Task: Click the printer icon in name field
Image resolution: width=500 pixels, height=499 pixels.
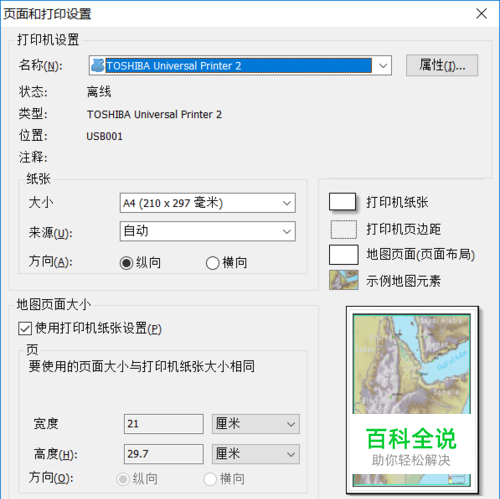Action: pyautogui.click(x=98, y=65)
